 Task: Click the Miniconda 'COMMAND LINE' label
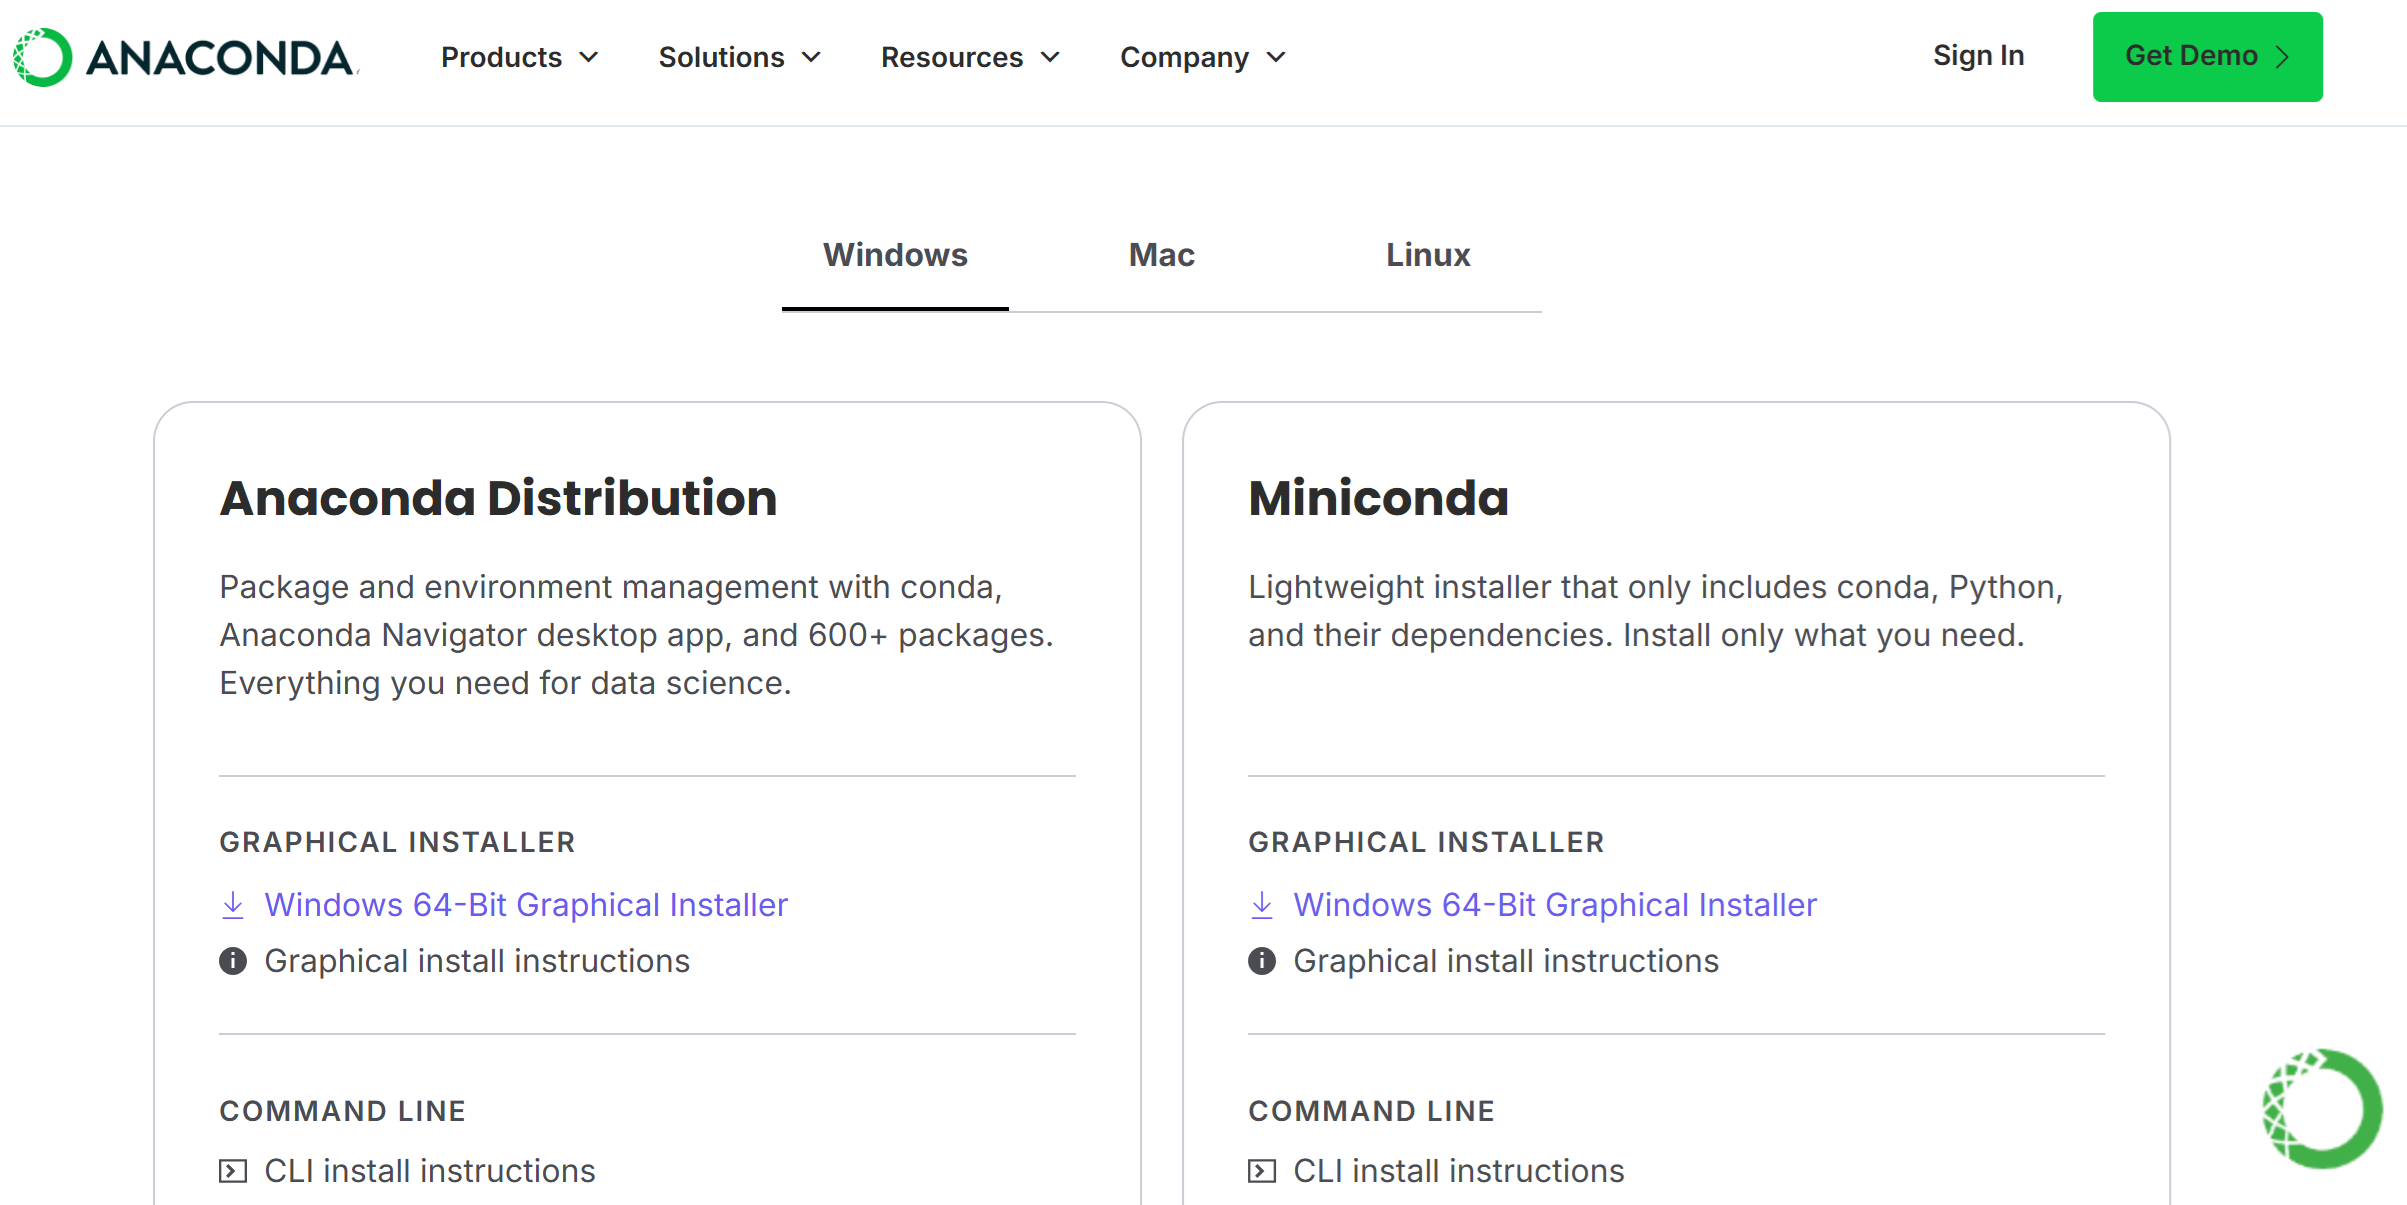[1371, 1111]
